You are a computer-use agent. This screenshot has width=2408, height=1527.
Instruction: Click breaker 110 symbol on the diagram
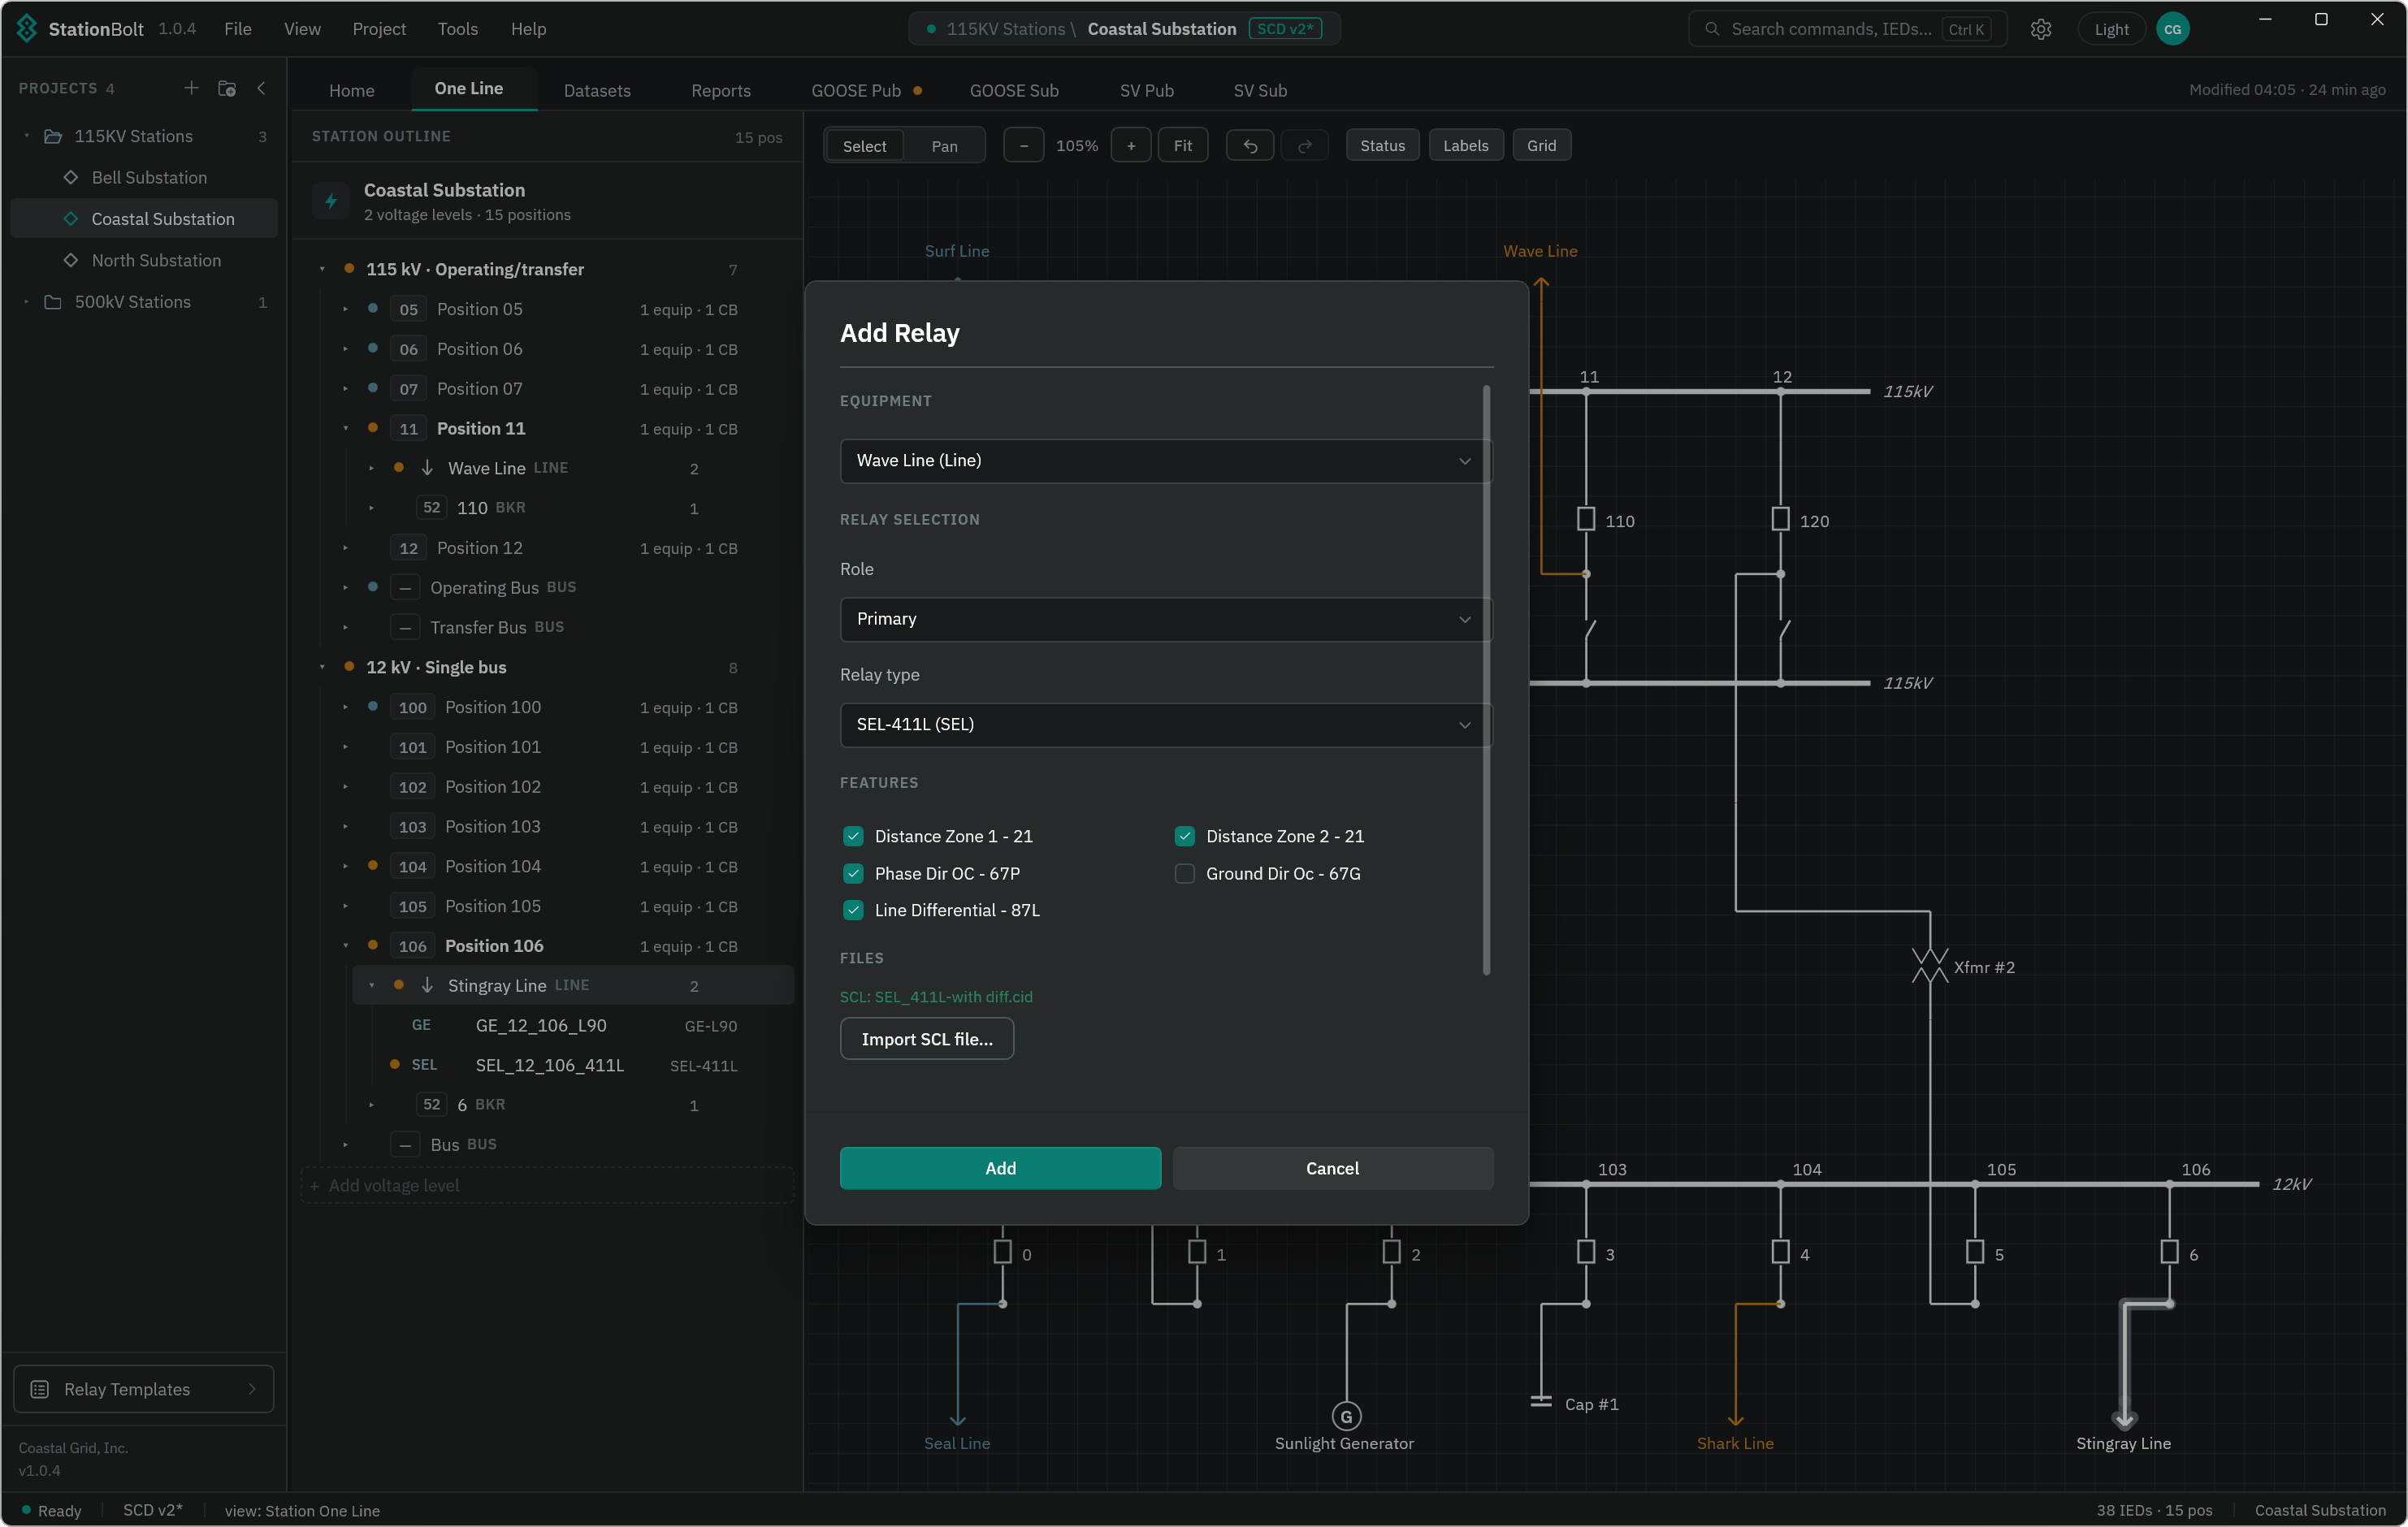[x=1585, y=519]
